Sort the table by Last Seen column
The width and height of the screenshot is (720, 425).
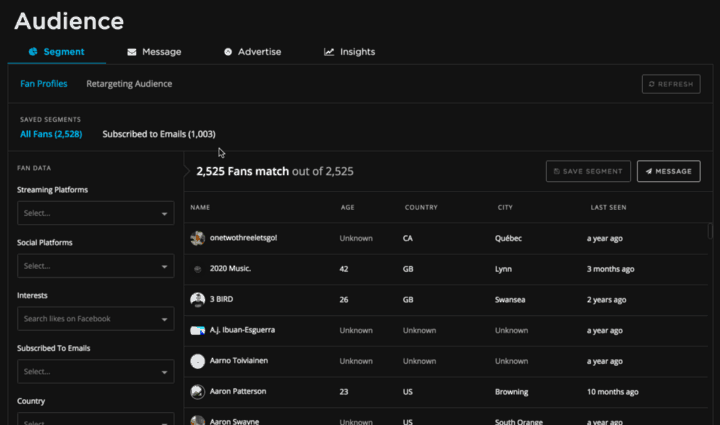(x=608, y=208)
